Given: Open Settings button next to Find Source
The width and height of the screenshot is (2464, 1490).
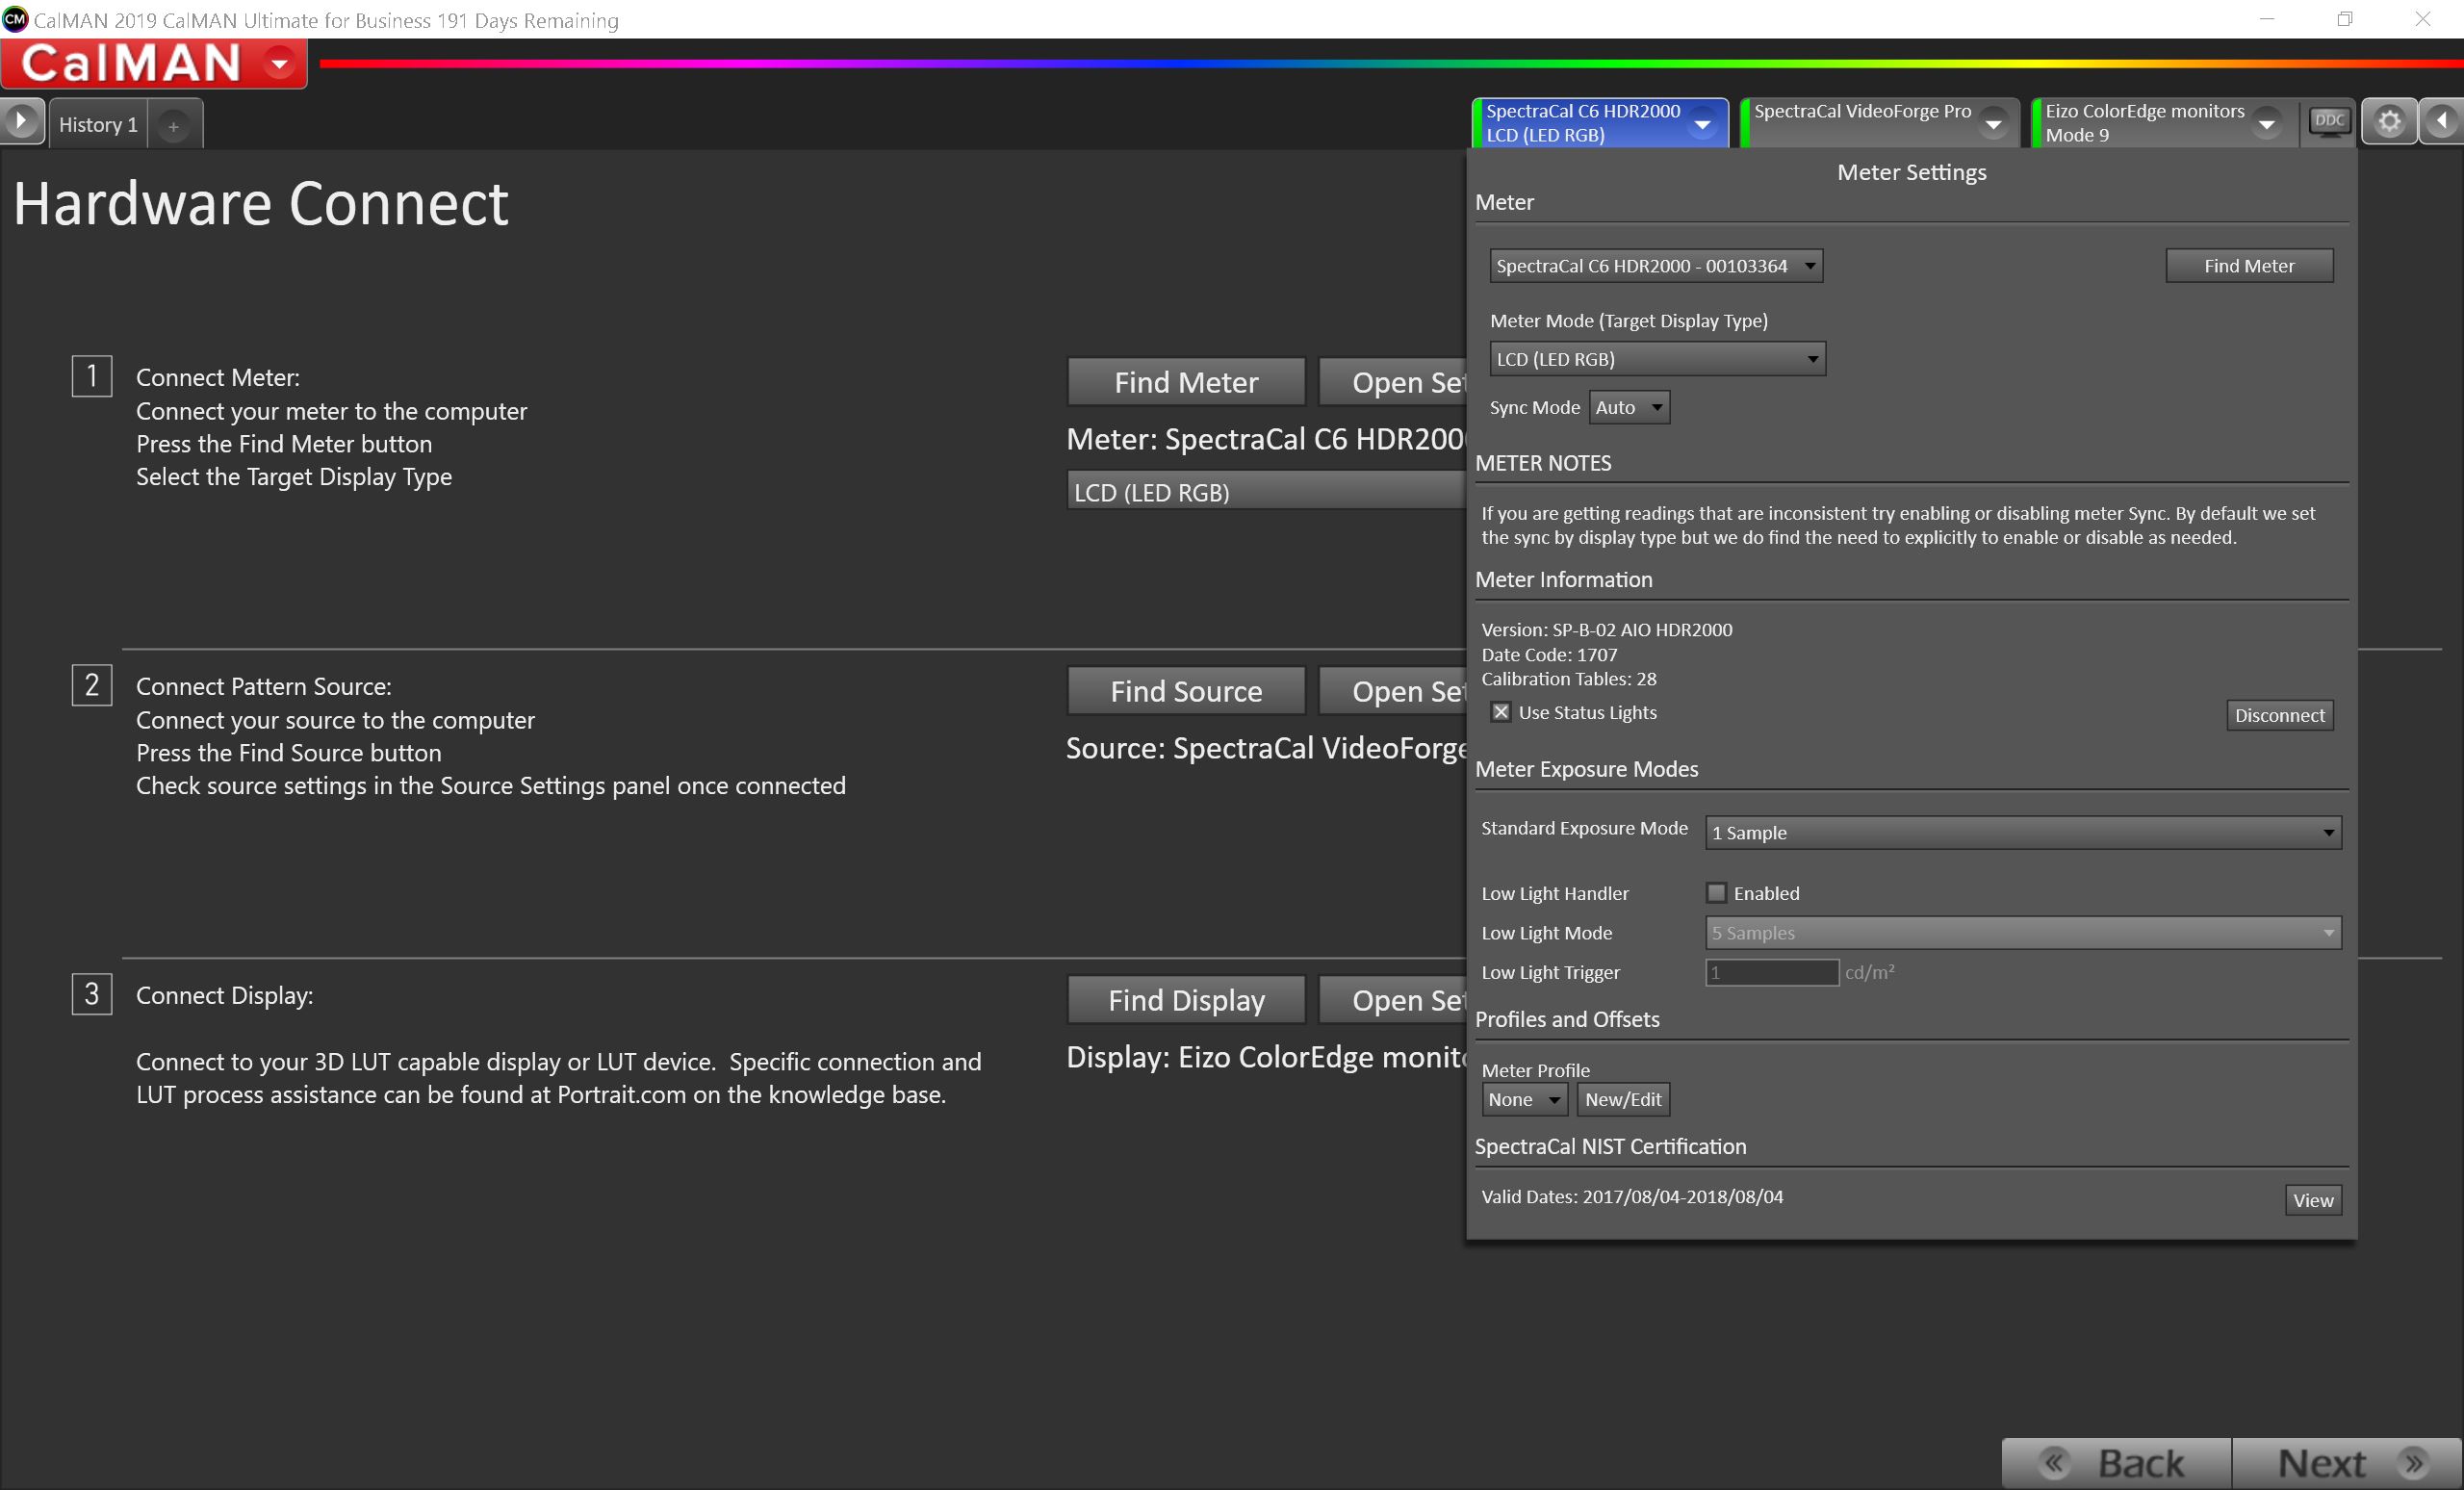Looking at the screenshot, I should 1392,691.
